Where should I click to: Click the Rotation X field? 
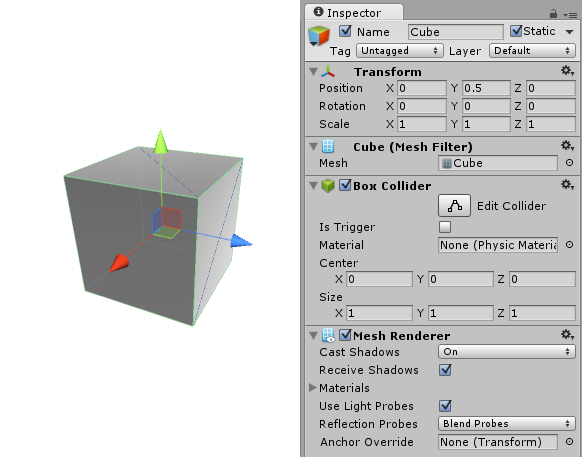click(422, 106)
